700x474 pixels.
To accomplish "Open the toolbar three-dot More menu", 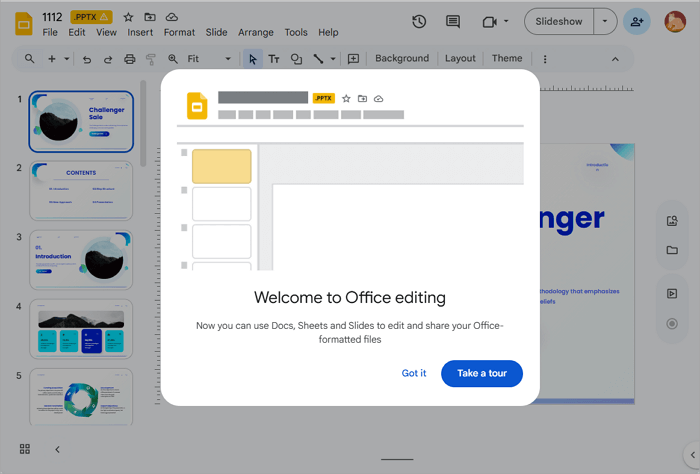I will [x=545, y=59].
